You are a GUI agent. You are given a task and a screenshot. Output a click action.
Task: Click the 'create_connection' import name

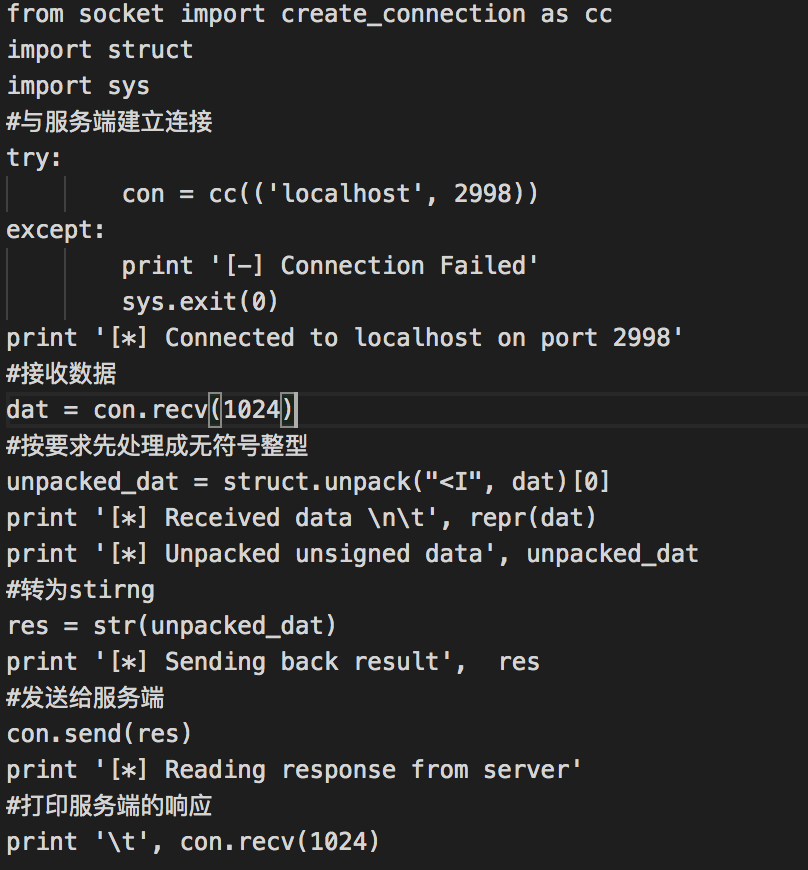point(403,14)
